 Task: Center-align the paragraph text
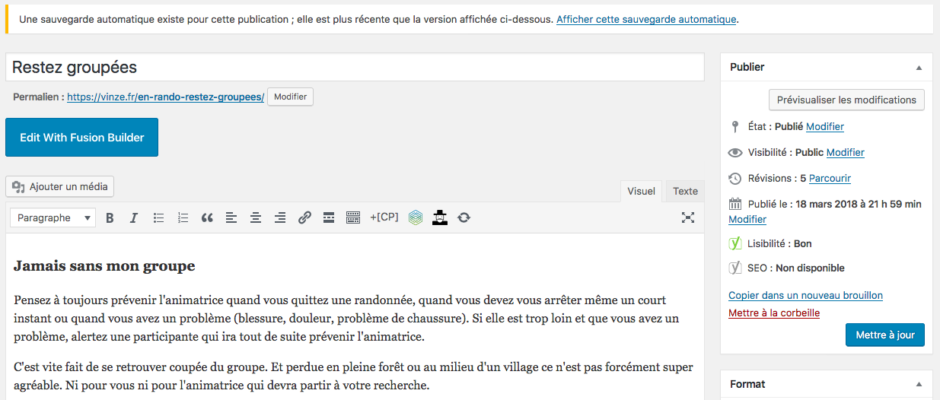256,218
